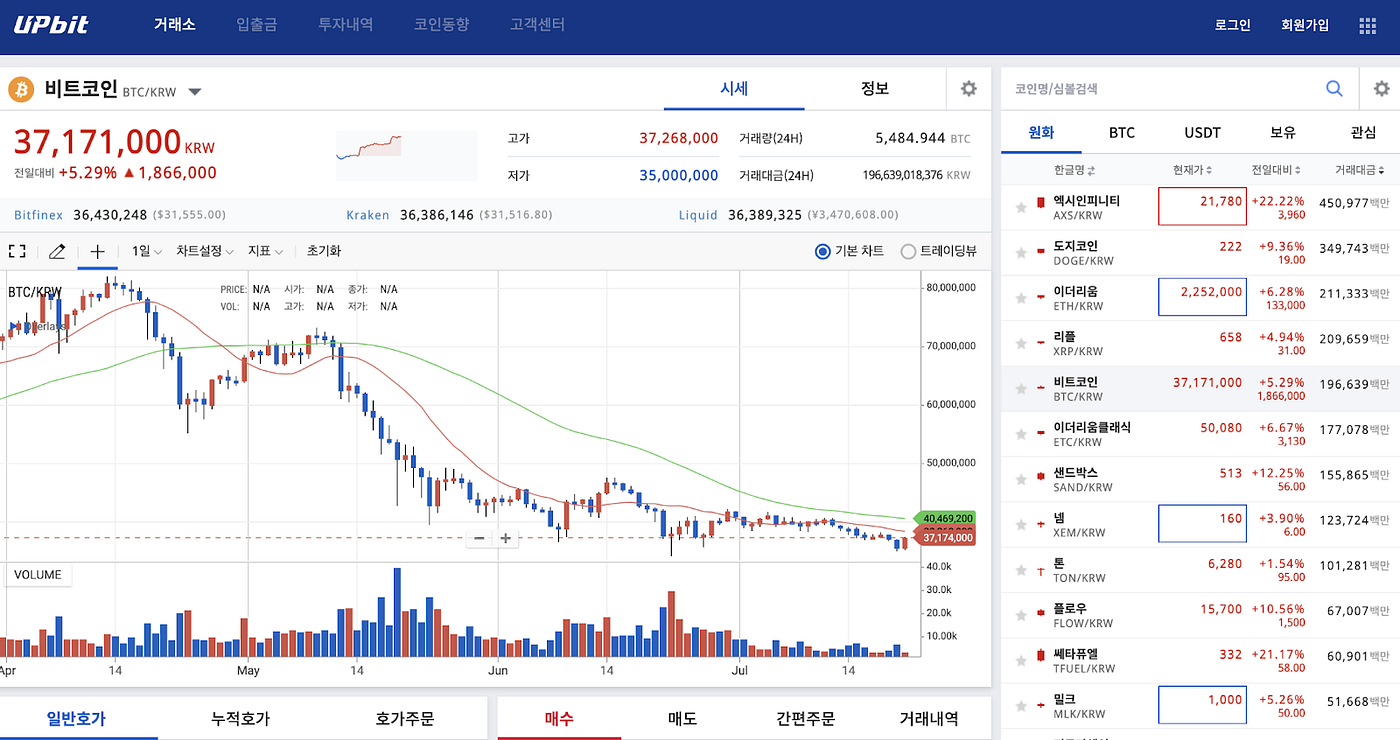Image resolution: width=1400 pixels, height=740 pixels.
Task: Open settings gear beside 정보 tab
Action: 968,89
